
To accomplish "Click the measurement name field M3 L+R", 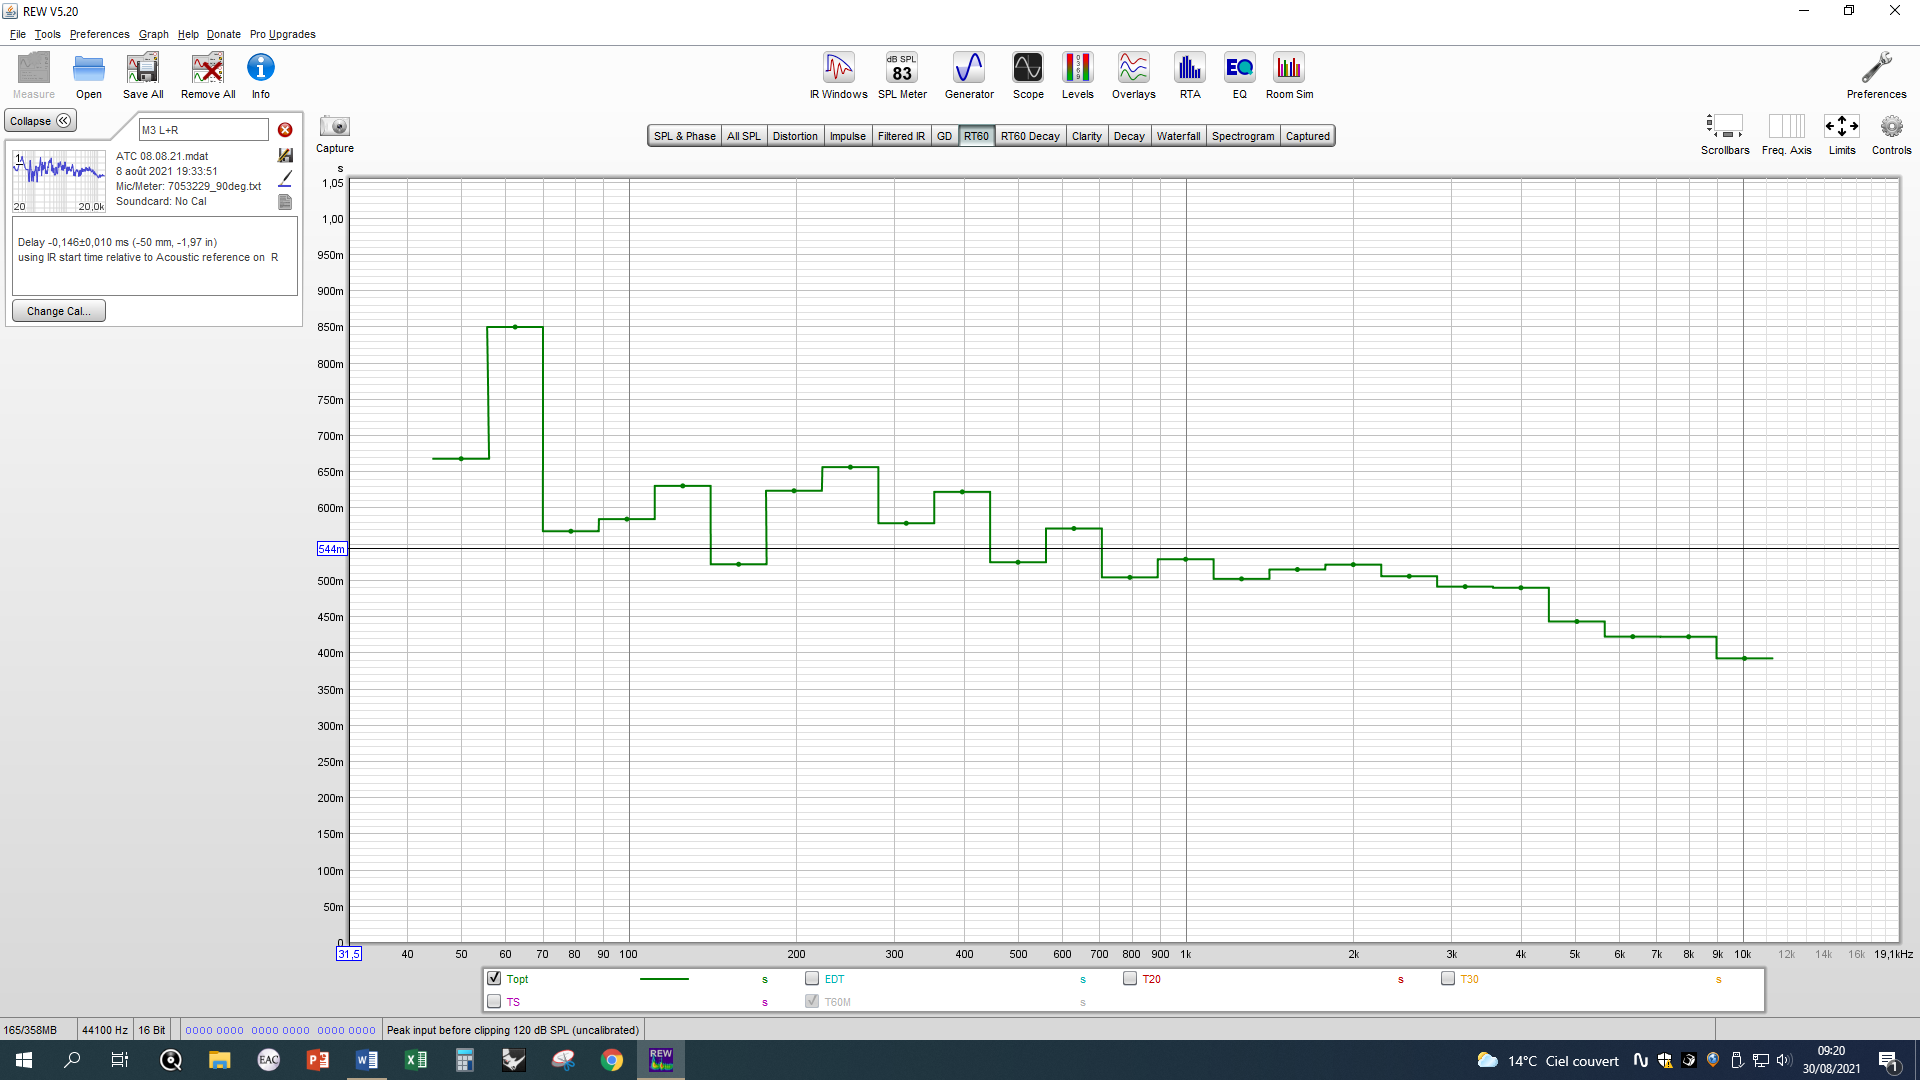I will 204,130.
